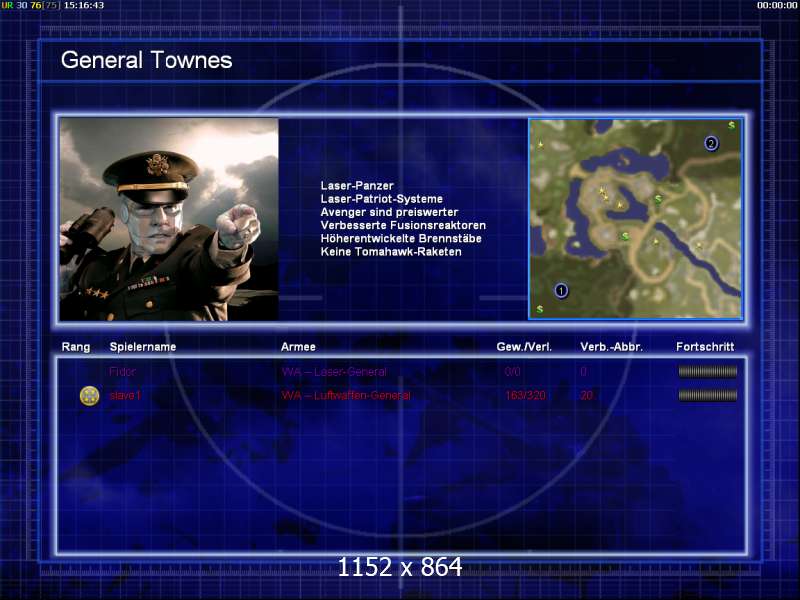Click the General Townes title
This screenshot has width=800, height=600.
[x=146, y=60]
